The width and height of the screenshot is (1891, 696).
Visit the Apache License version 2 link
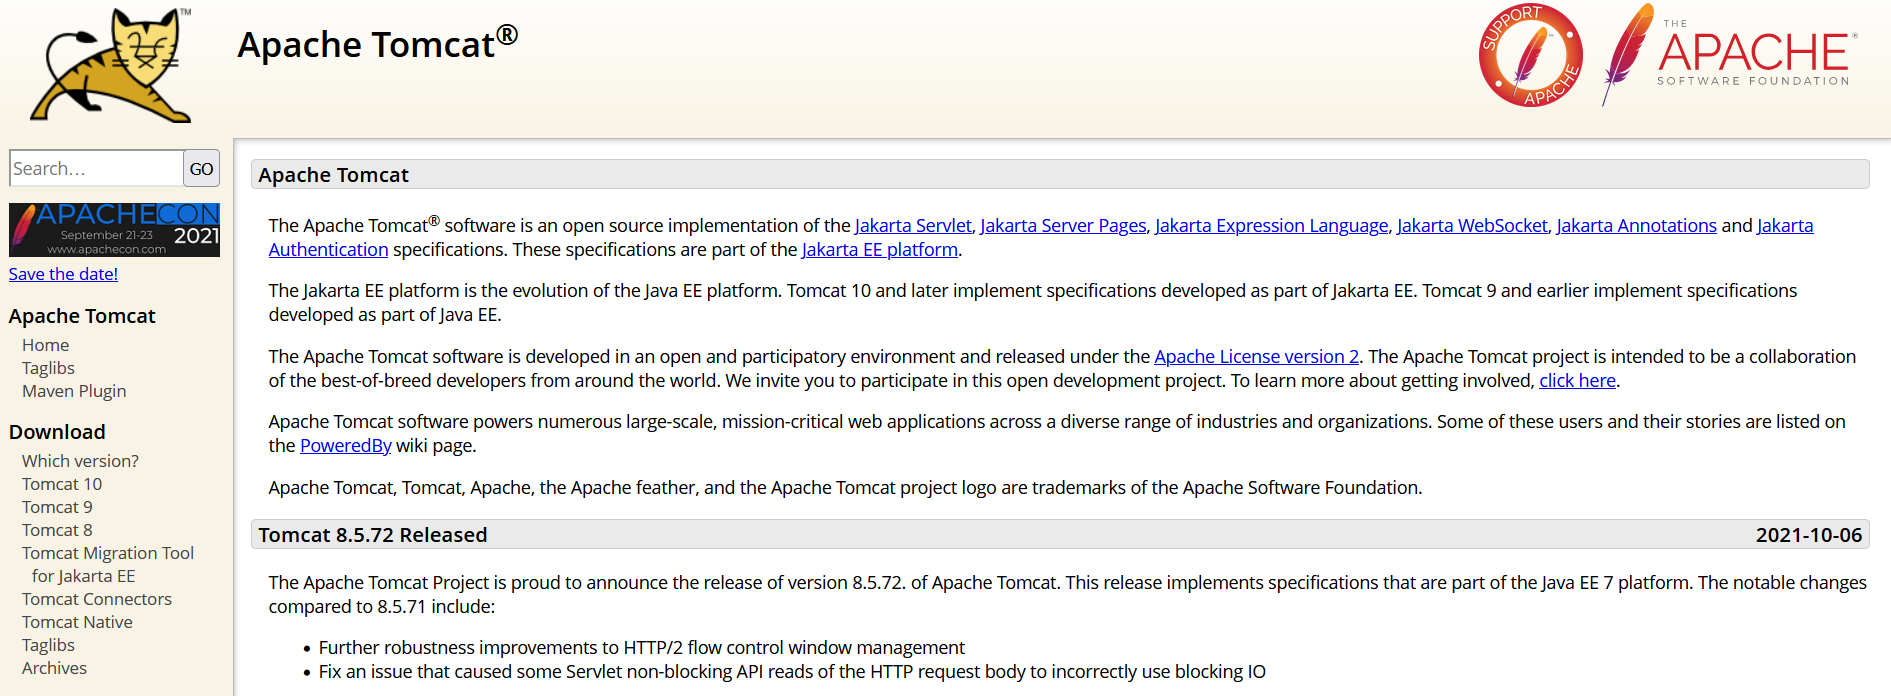click(x=1256, y=357)
